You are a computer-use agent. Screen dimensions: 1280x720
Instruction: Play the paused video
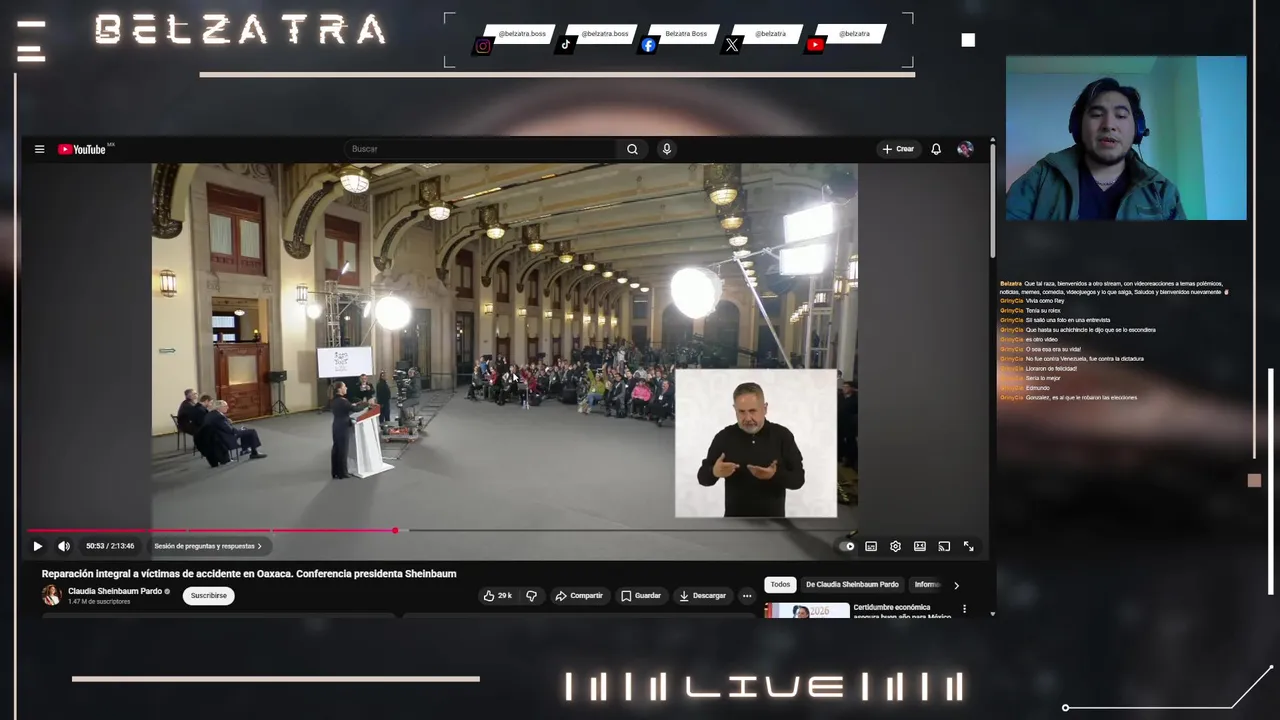[37, 546]
